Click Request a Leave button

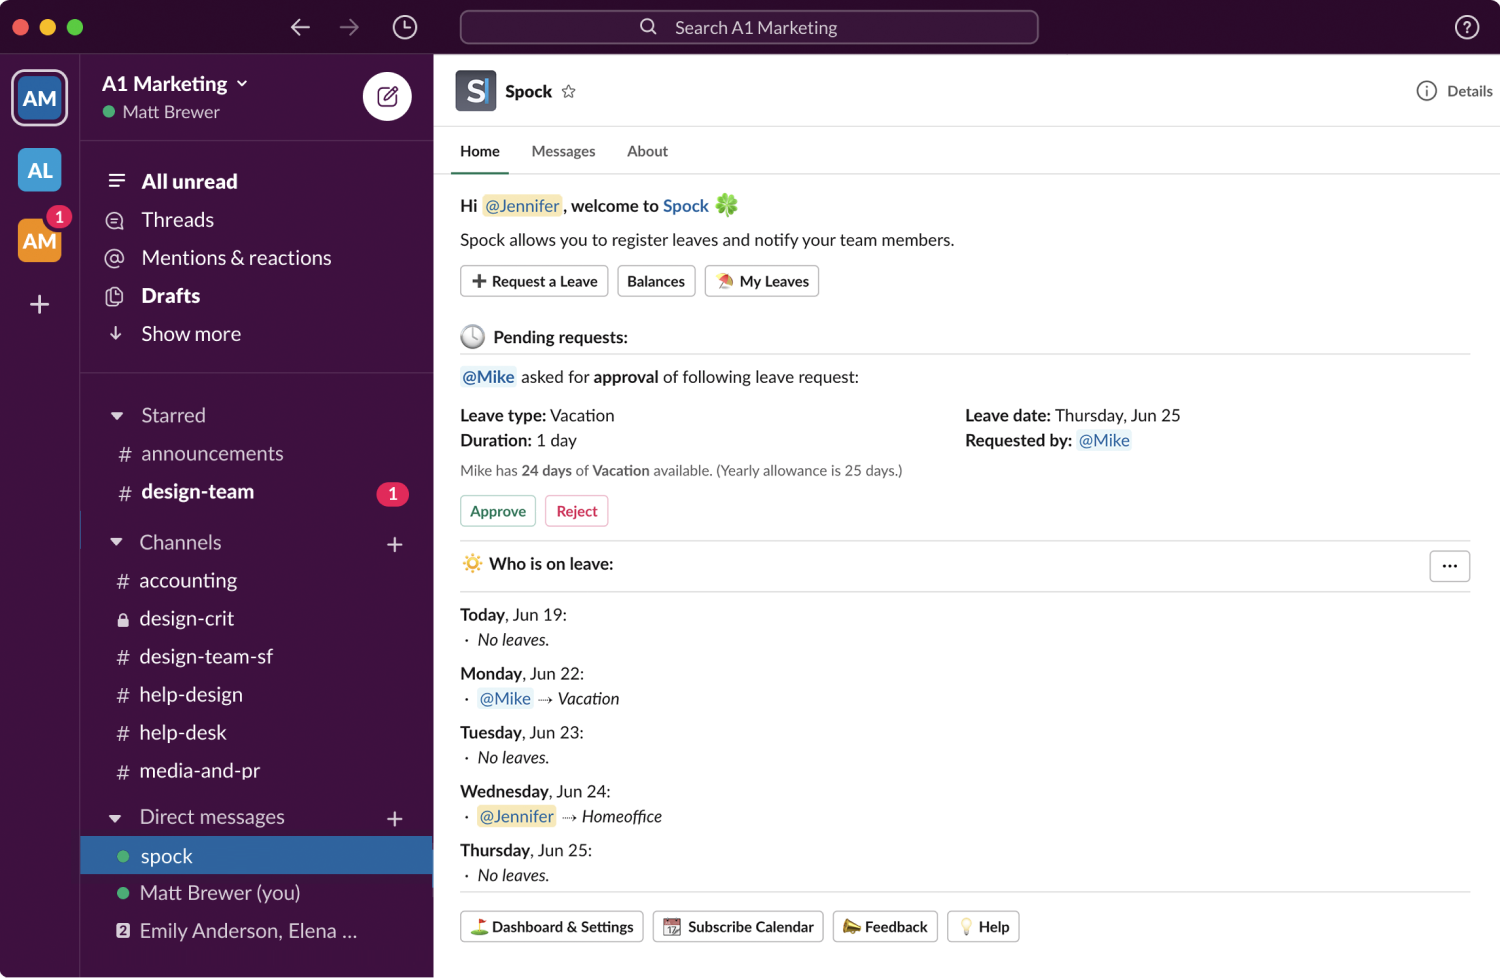[534, 281]
